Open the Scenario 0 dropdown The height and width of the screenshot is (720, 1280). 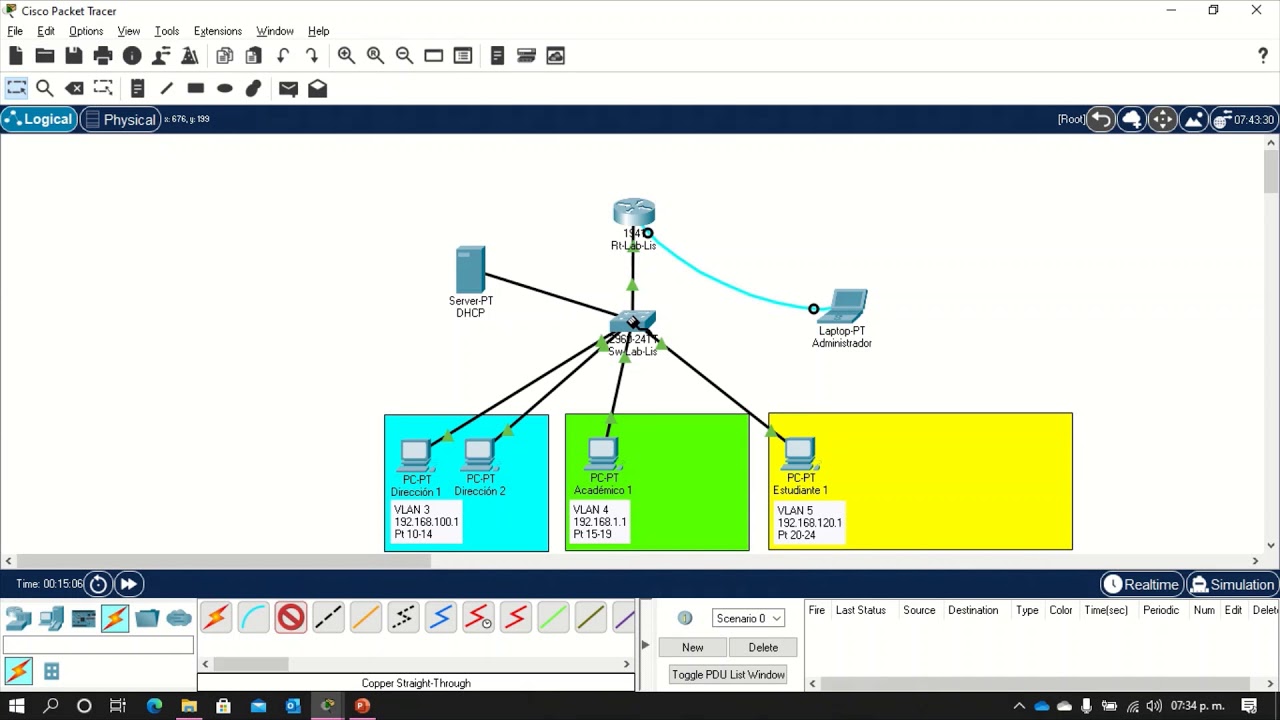[x=748, y=618]
